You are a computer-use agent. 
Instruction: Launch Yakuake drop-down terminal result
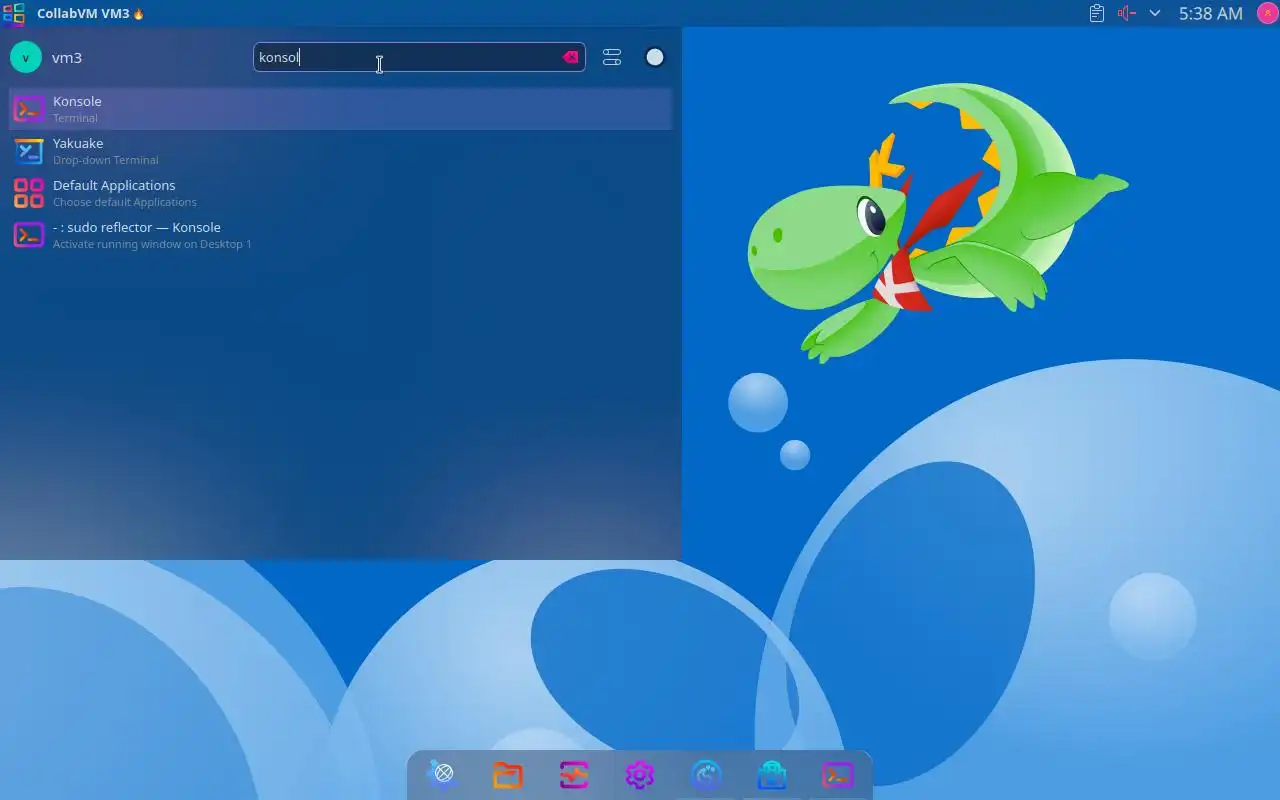tap(340, 150)
